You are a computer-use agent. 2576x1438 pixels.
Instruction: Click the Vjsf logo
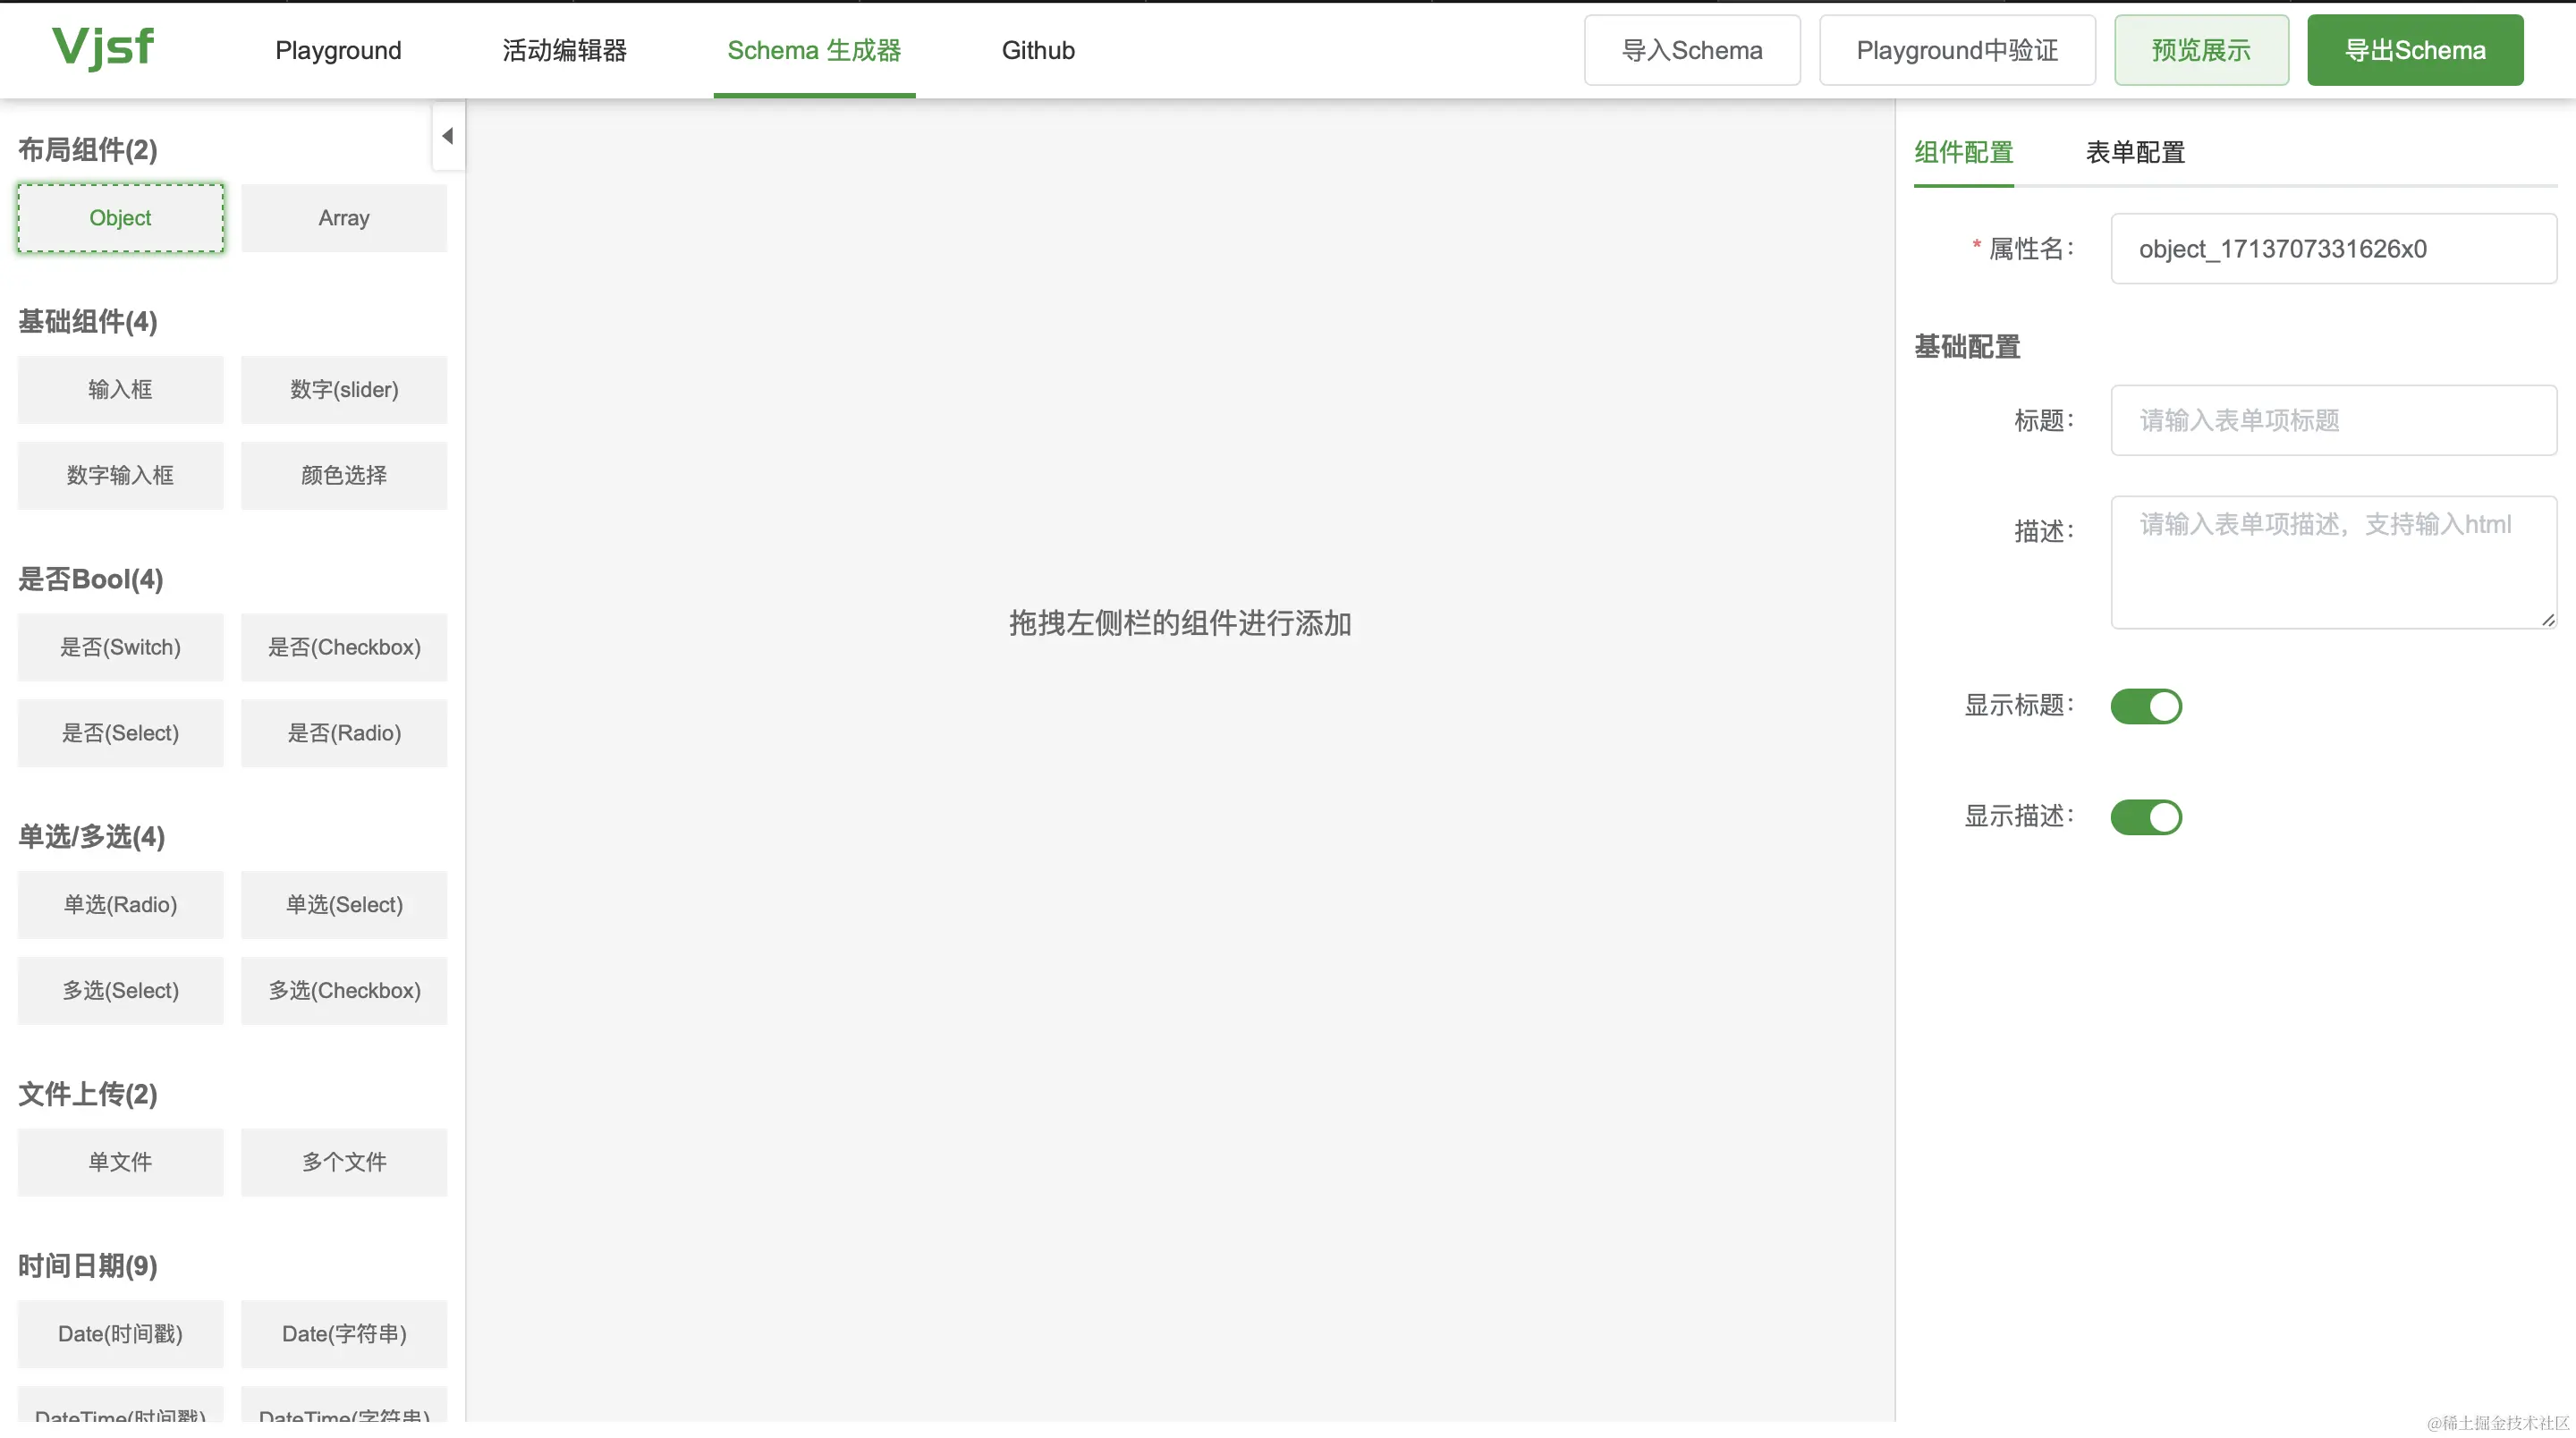(x=103, y=47)
